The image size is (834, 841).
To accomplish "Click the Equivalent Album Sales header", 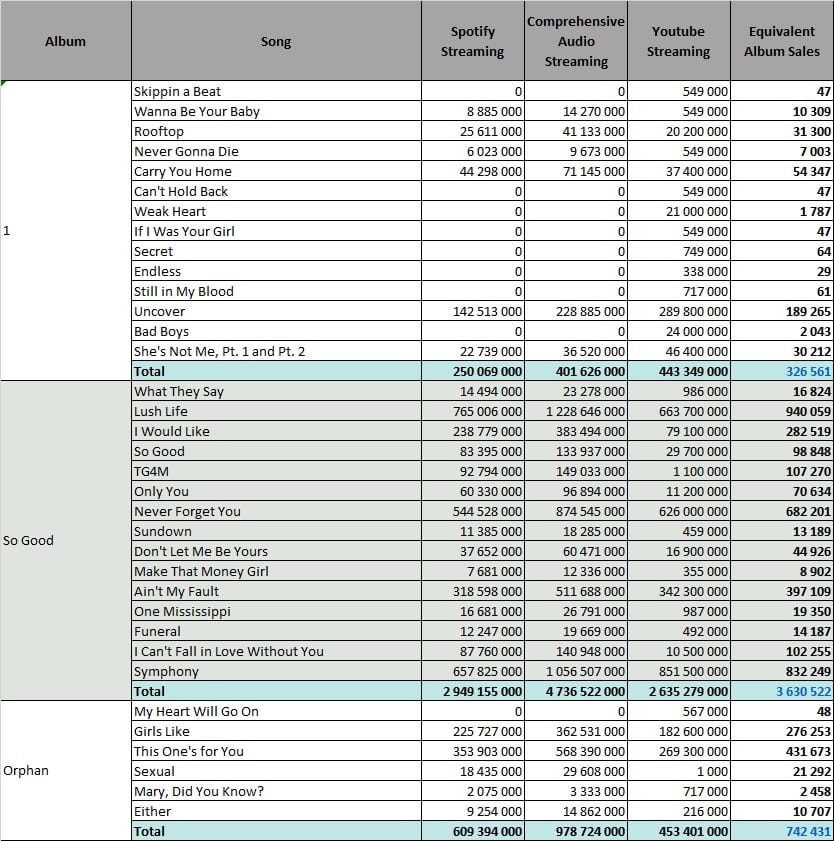I will pos(781,41).
